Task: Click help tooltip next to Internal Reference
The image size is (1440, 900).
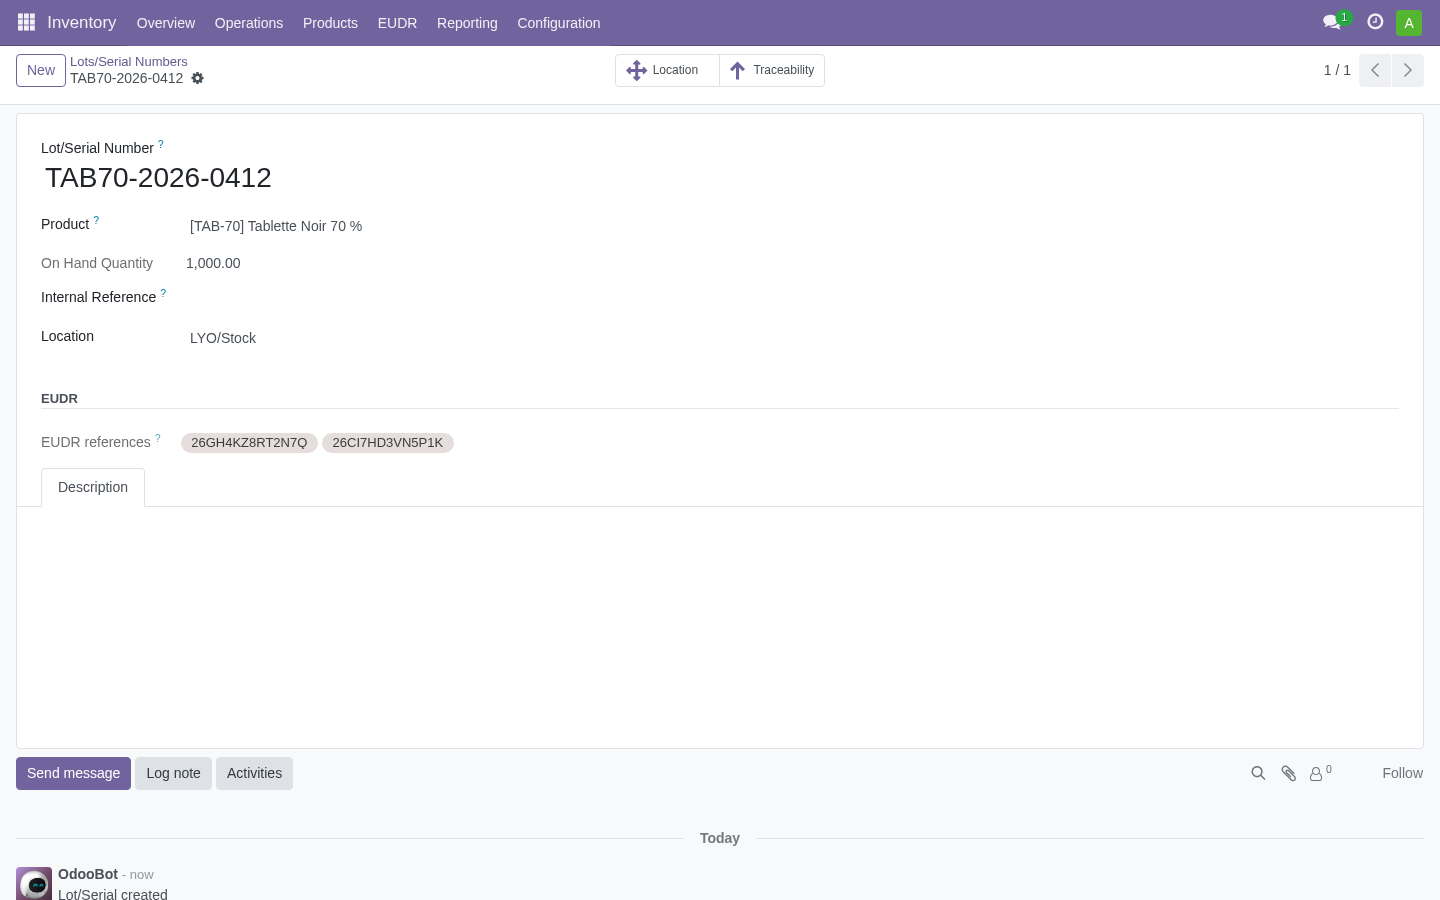Action: pos(163,293)
